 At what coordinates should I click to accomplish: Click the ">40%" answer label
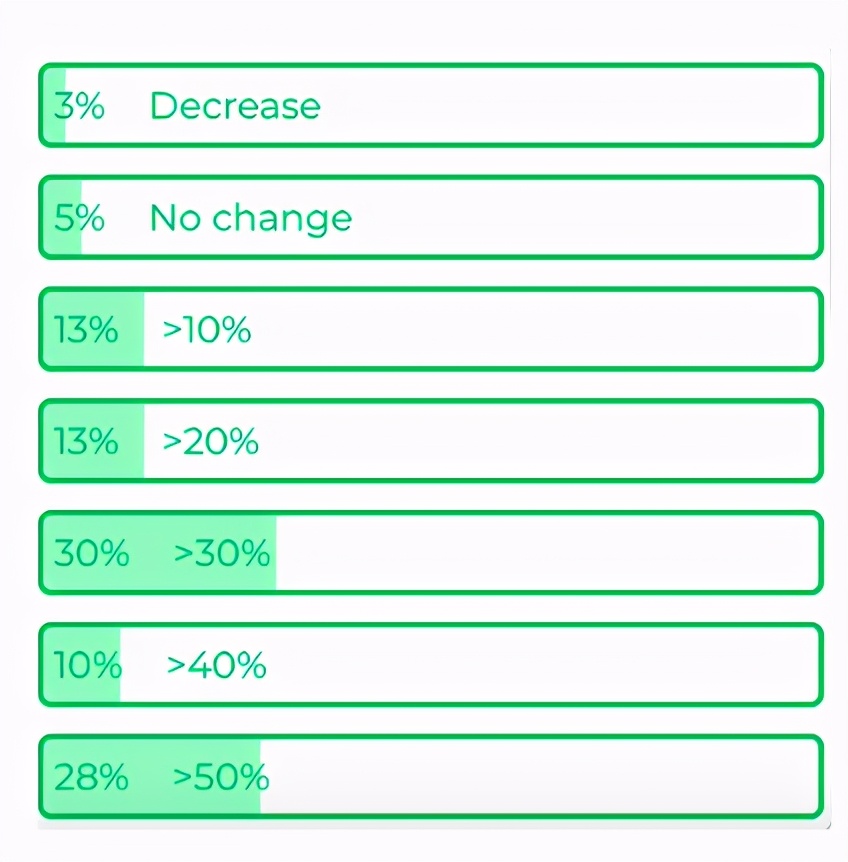tap(216, 665)
